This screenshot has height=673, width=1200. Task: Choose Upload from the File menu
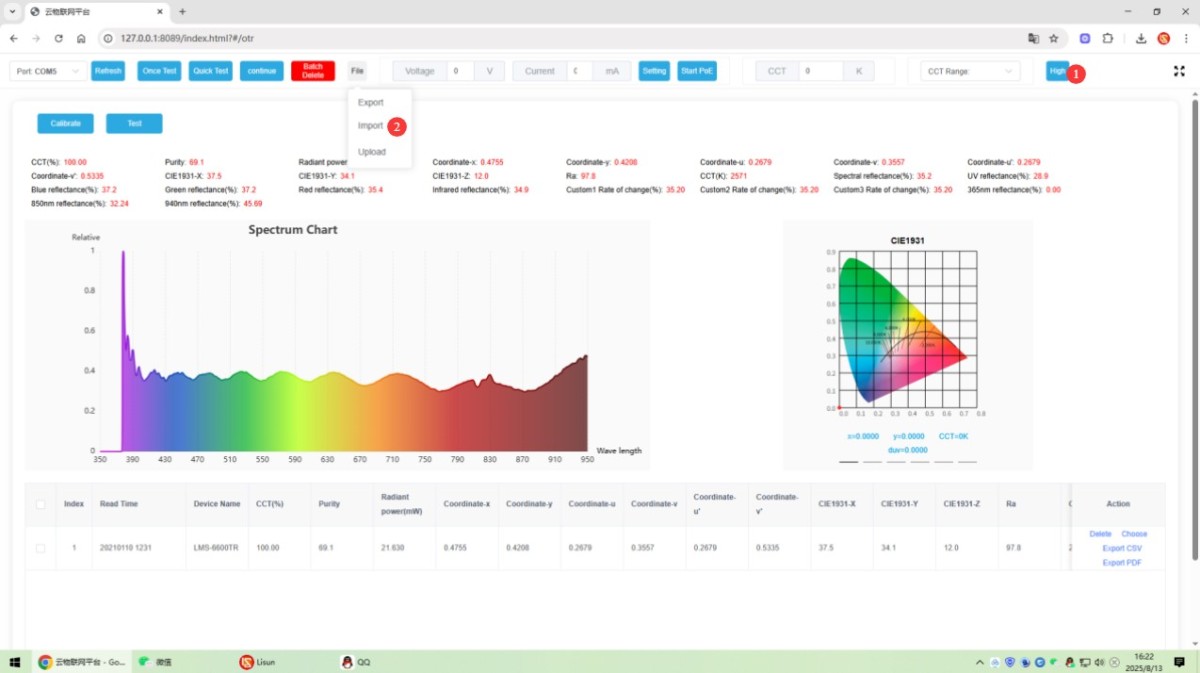[x=372, y=152]
